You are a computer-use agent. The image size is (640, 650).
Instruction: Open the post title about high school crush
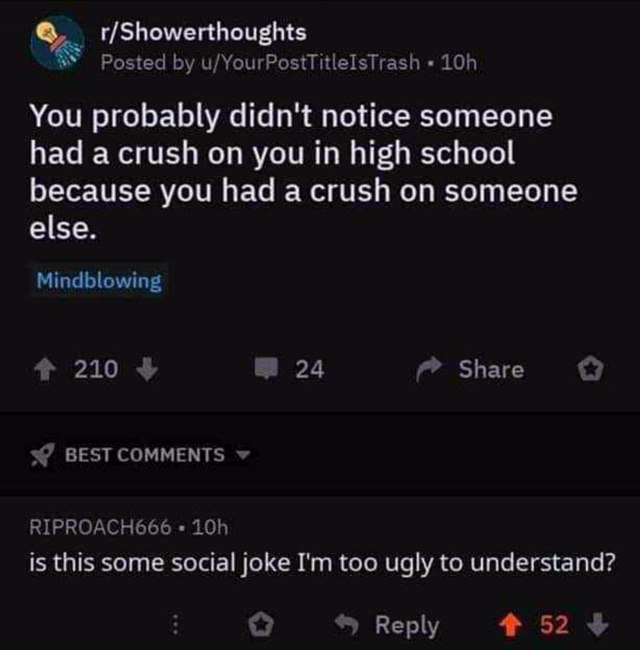303,172
